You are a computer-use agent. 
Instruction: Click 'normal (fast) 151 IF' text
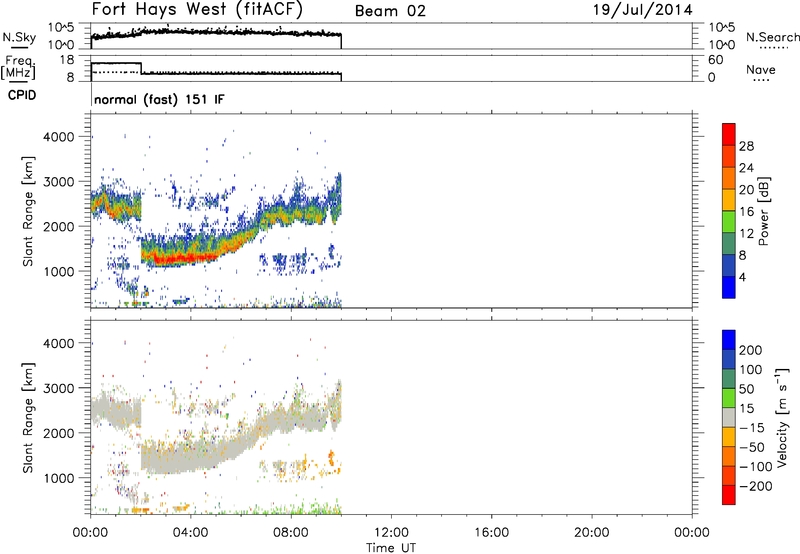tap(159, 99)
